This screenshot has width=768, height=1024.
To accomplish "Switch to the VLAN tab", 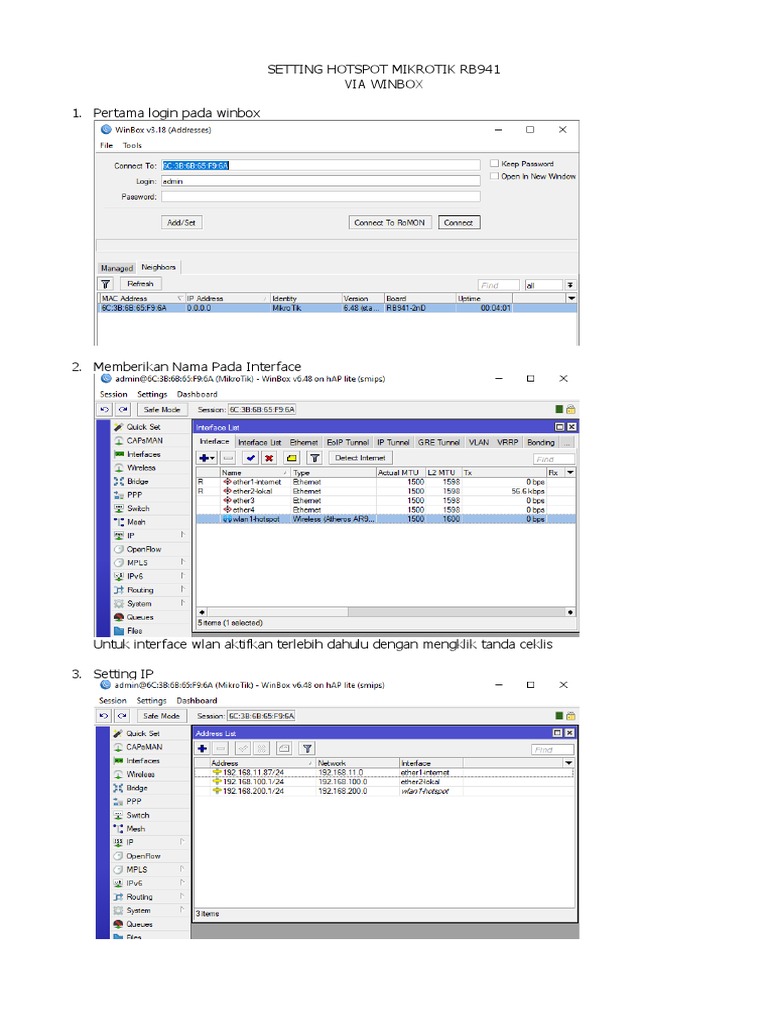I will coord(479,442).
